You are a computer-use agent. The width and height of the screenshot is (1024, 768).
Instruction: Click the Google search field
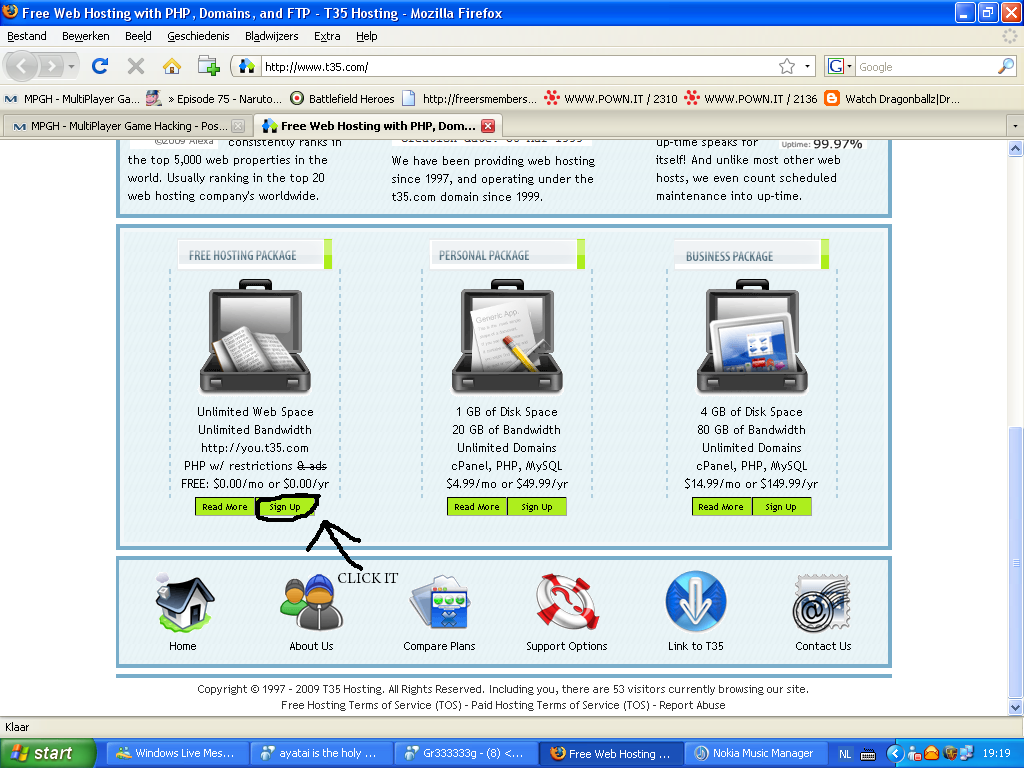(926, 67)
